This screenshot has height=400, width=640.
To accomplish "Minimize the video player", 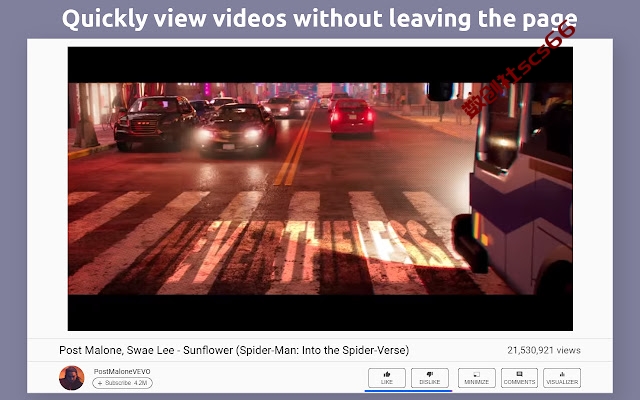I will point(476,378).
